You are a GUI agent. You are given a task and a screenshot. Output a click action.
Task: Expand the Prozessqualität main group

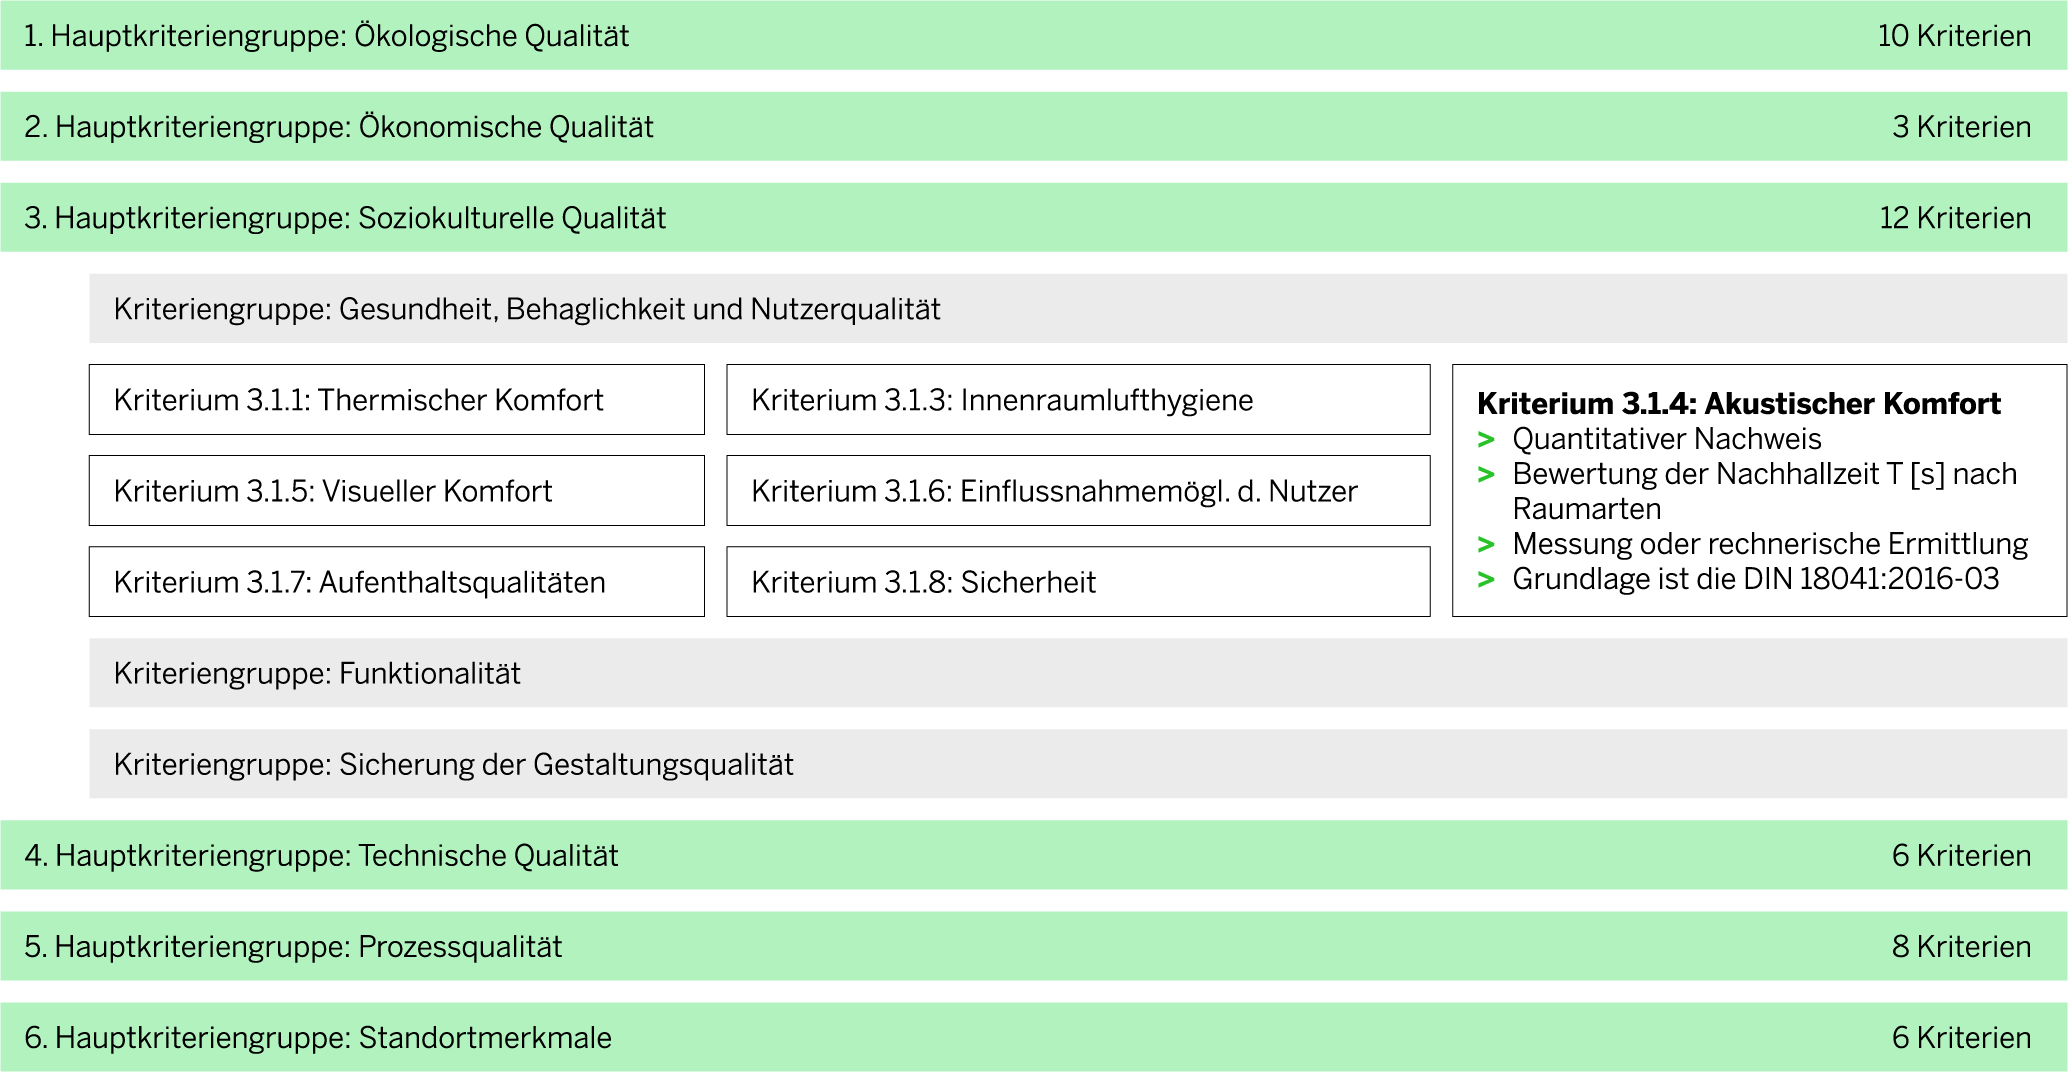click(1033, 947)
